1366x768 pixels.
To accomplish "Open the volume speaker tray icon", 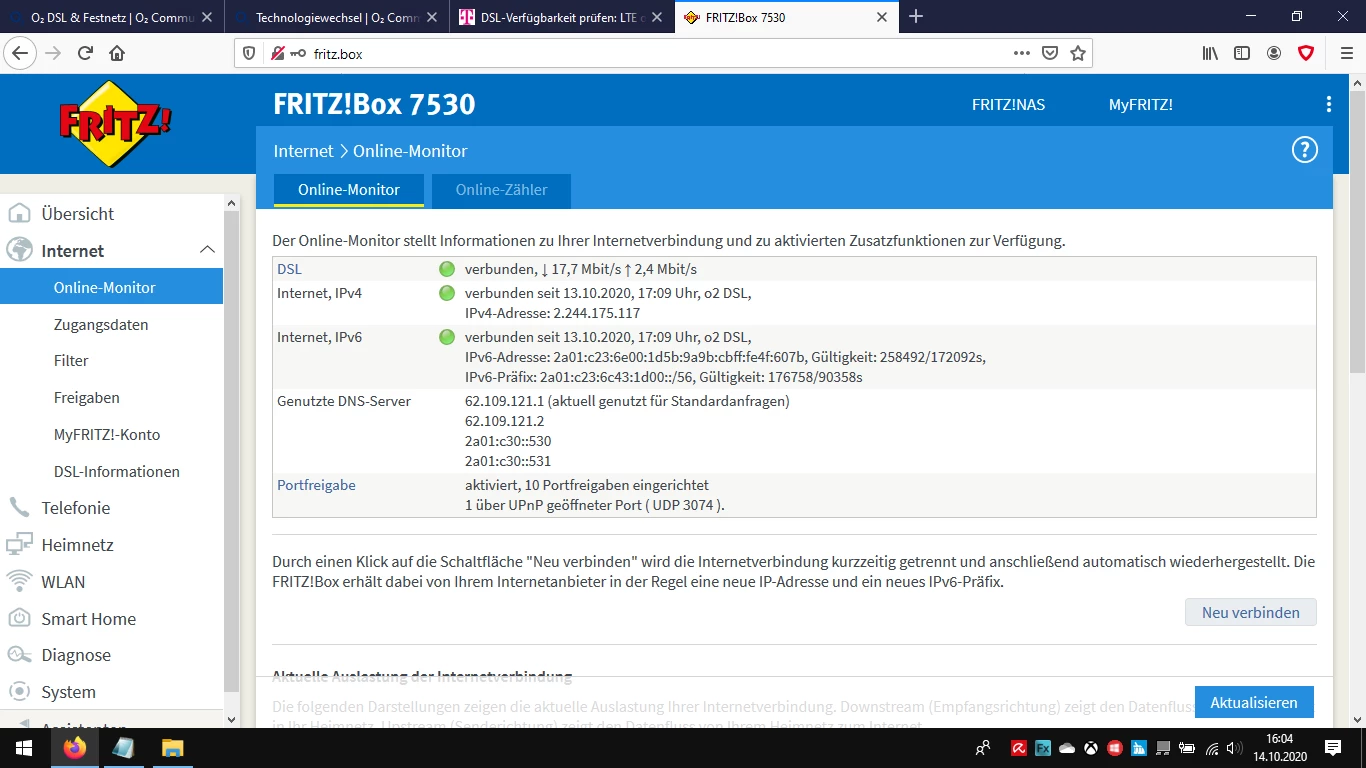I will pos(1236,747).
